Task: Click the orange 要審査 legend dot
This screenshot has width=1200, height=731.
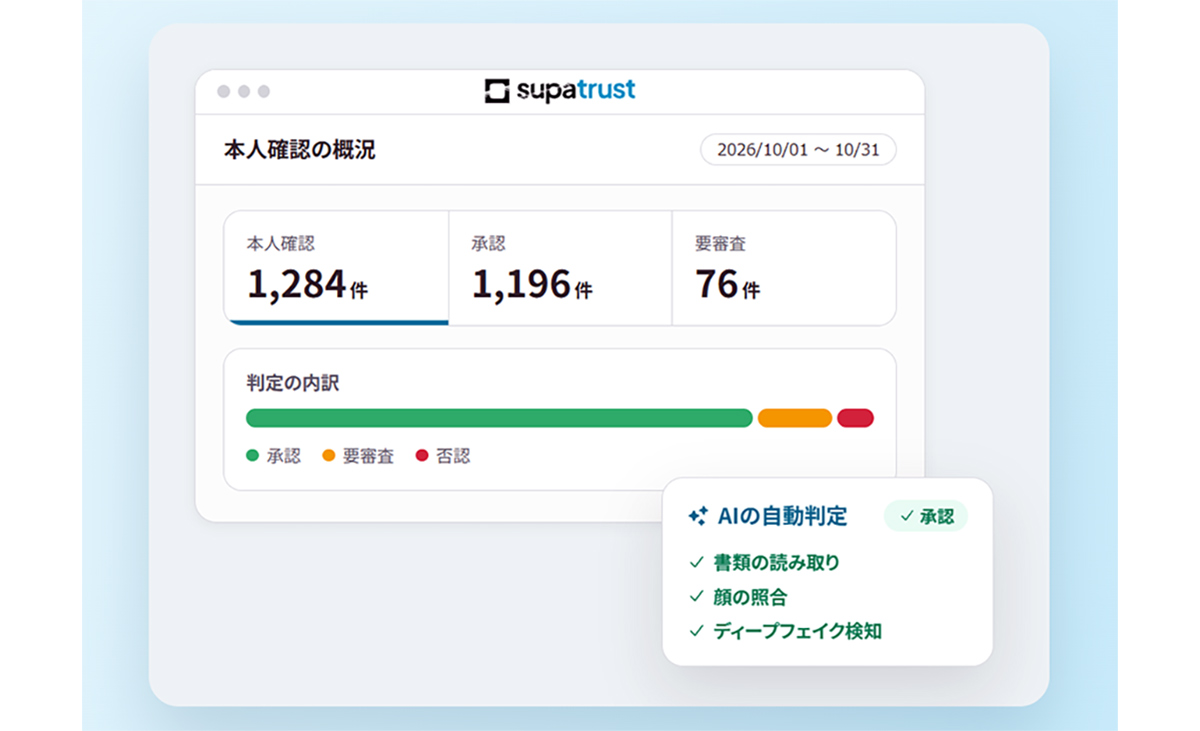Action: click(x=329, y=456)
